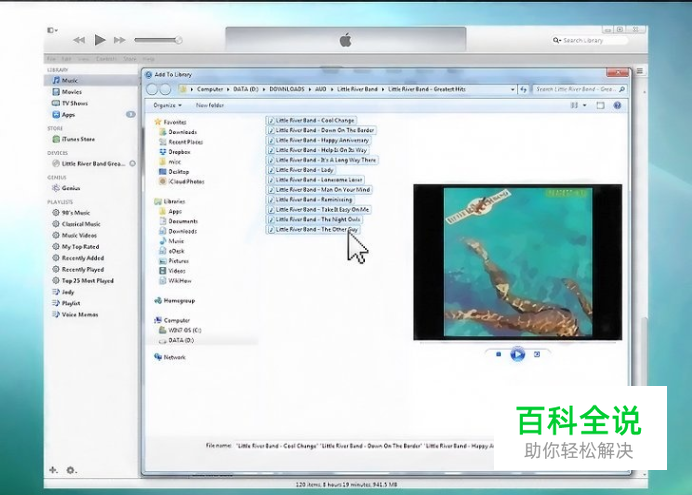Screen dimensions: 692x495
Task: Open the Controls menu in iTunes
Action: tap(106, 59)
